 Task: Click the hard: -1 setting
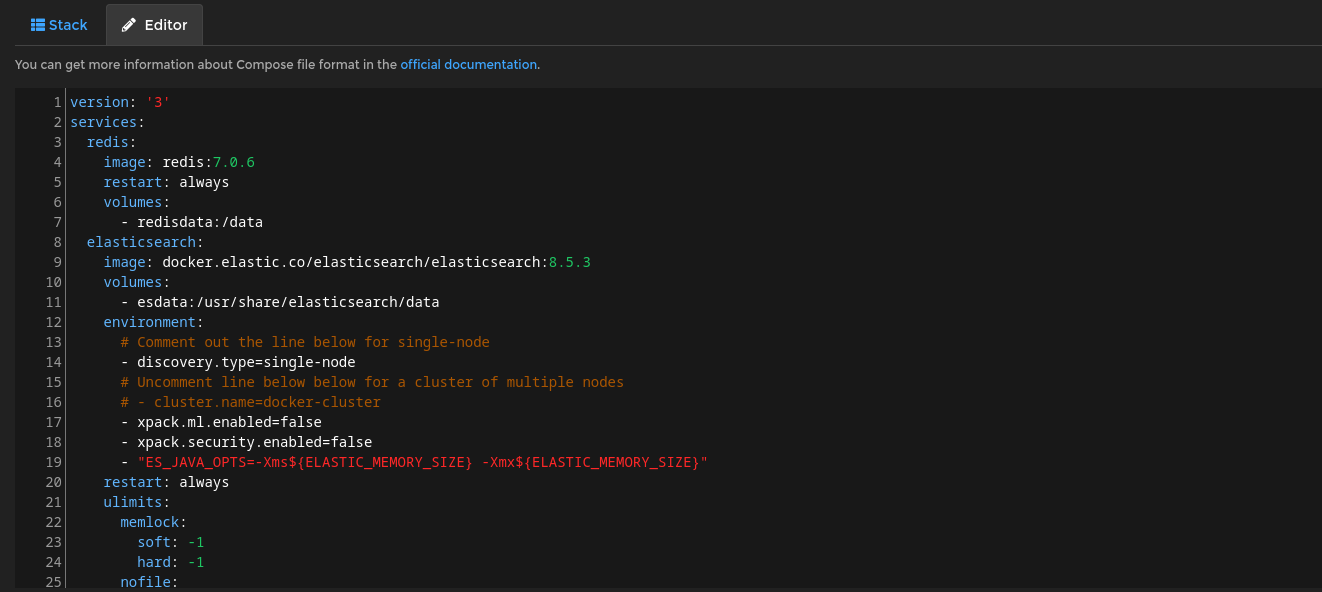(x=170, y=562)
